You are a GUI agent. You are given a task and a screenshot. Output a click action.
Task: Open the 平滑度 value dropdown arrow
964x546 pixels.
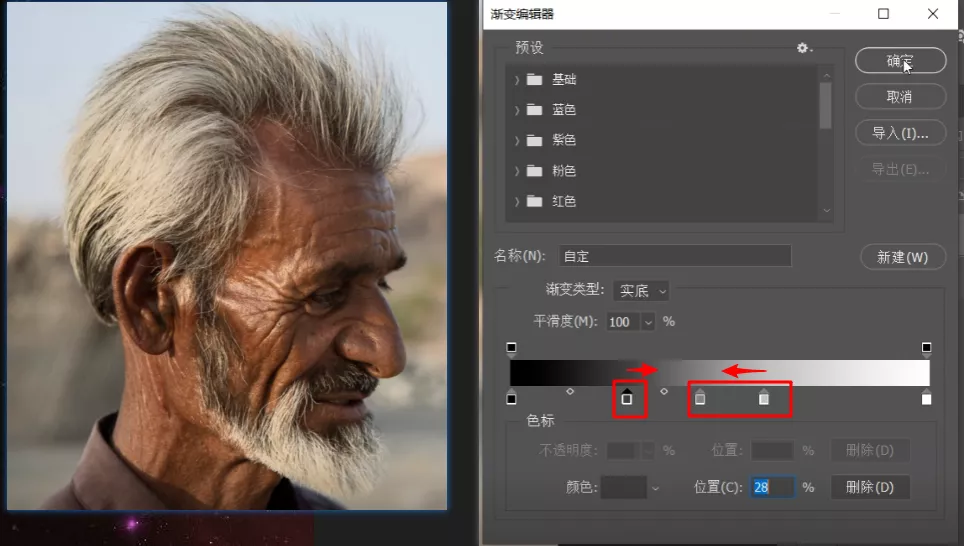click(648, 322)
